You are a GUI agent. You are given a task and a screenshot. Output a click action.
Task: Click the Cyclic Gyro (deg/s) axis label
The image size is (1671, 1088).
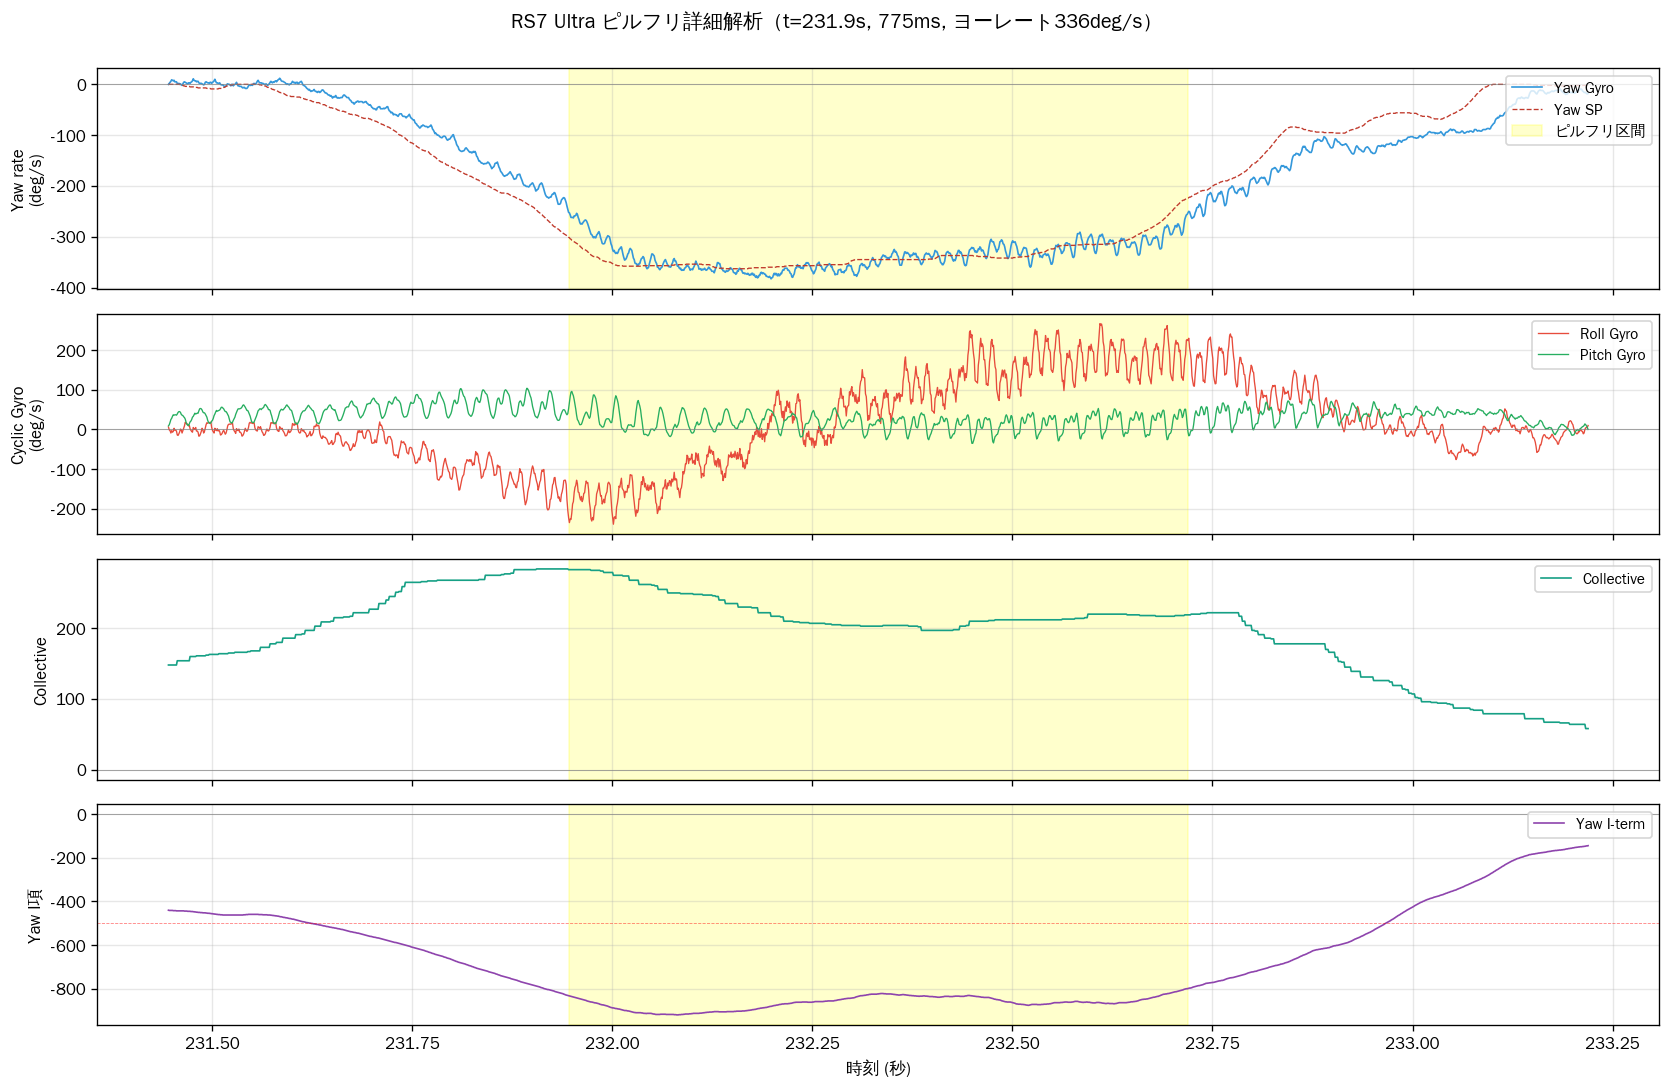click(27, 426)
